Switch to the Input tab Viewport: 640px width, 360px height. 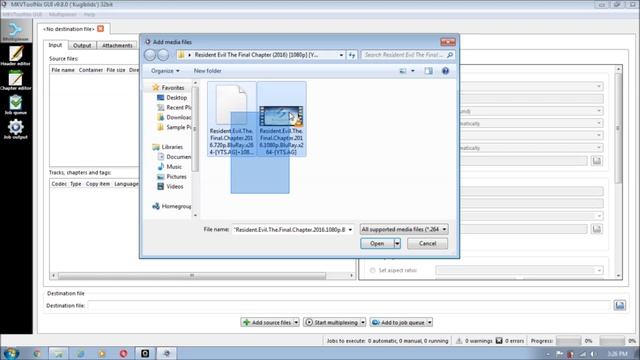55,45
